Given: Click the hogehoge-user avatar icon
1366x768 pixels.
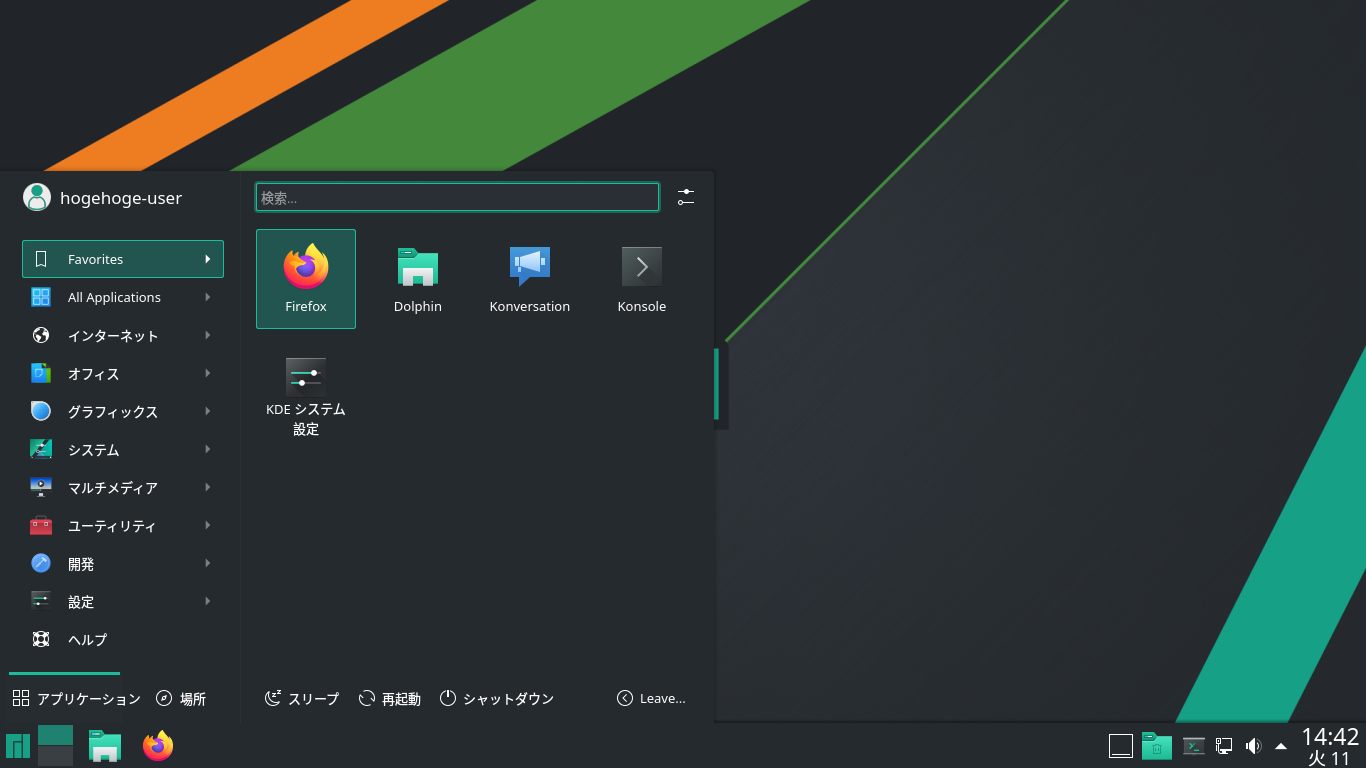Looking at the screenshot, I should [37, 197].
